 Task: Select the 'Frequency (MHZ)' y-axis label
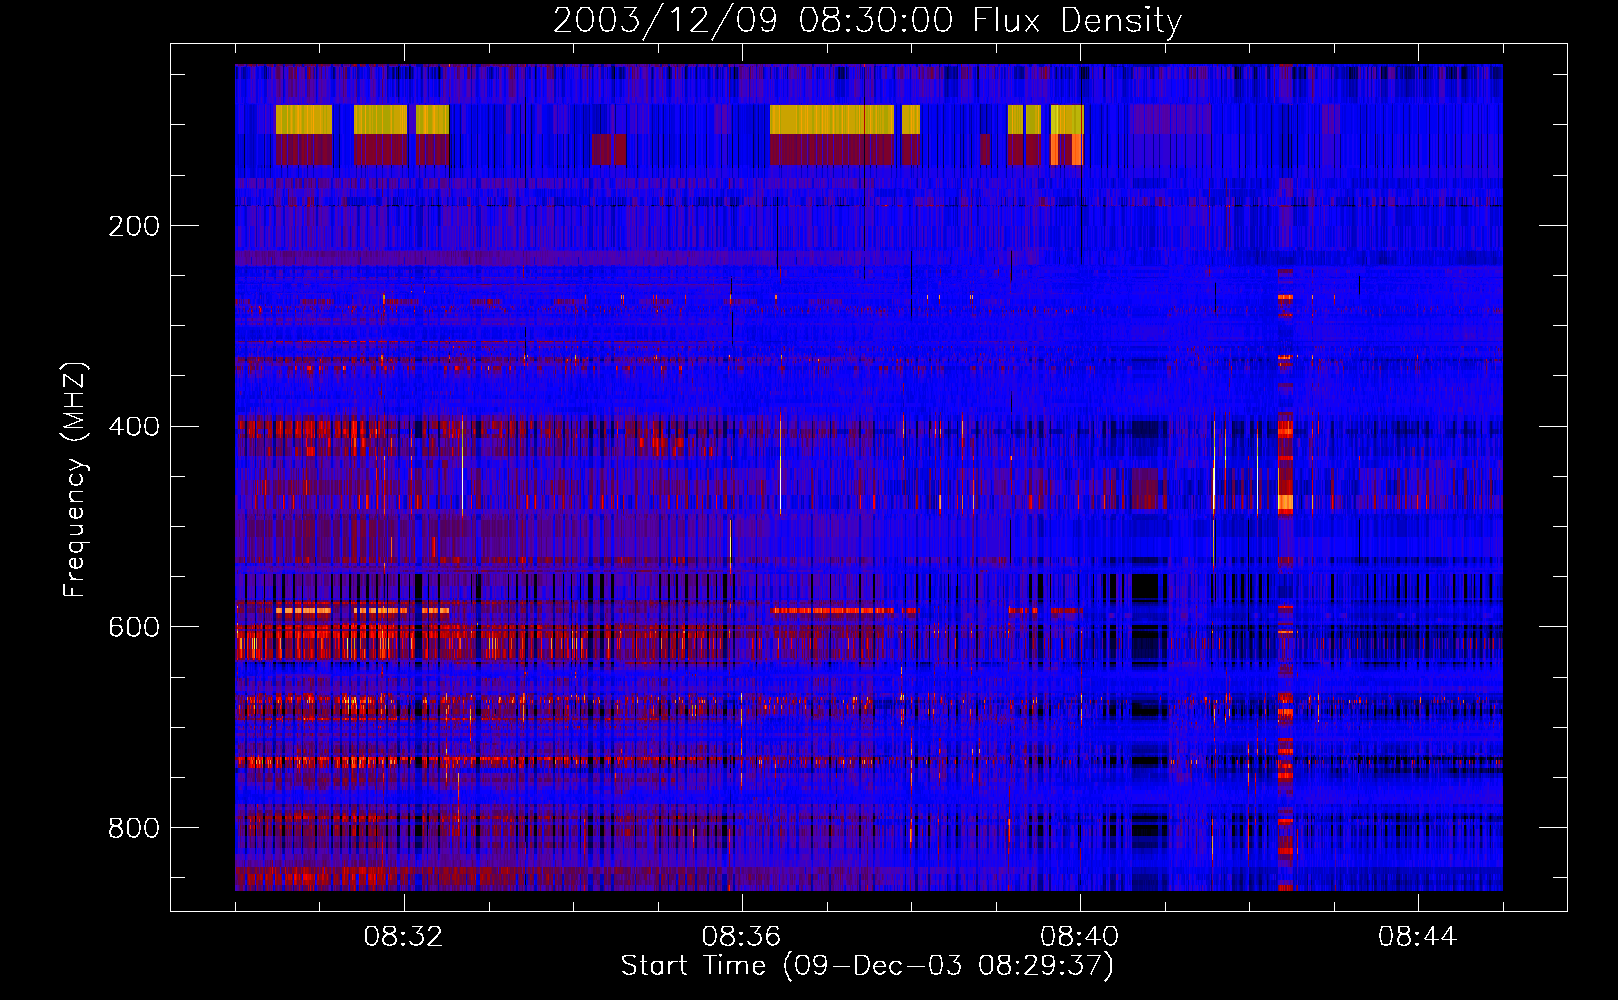click(74, 480)
